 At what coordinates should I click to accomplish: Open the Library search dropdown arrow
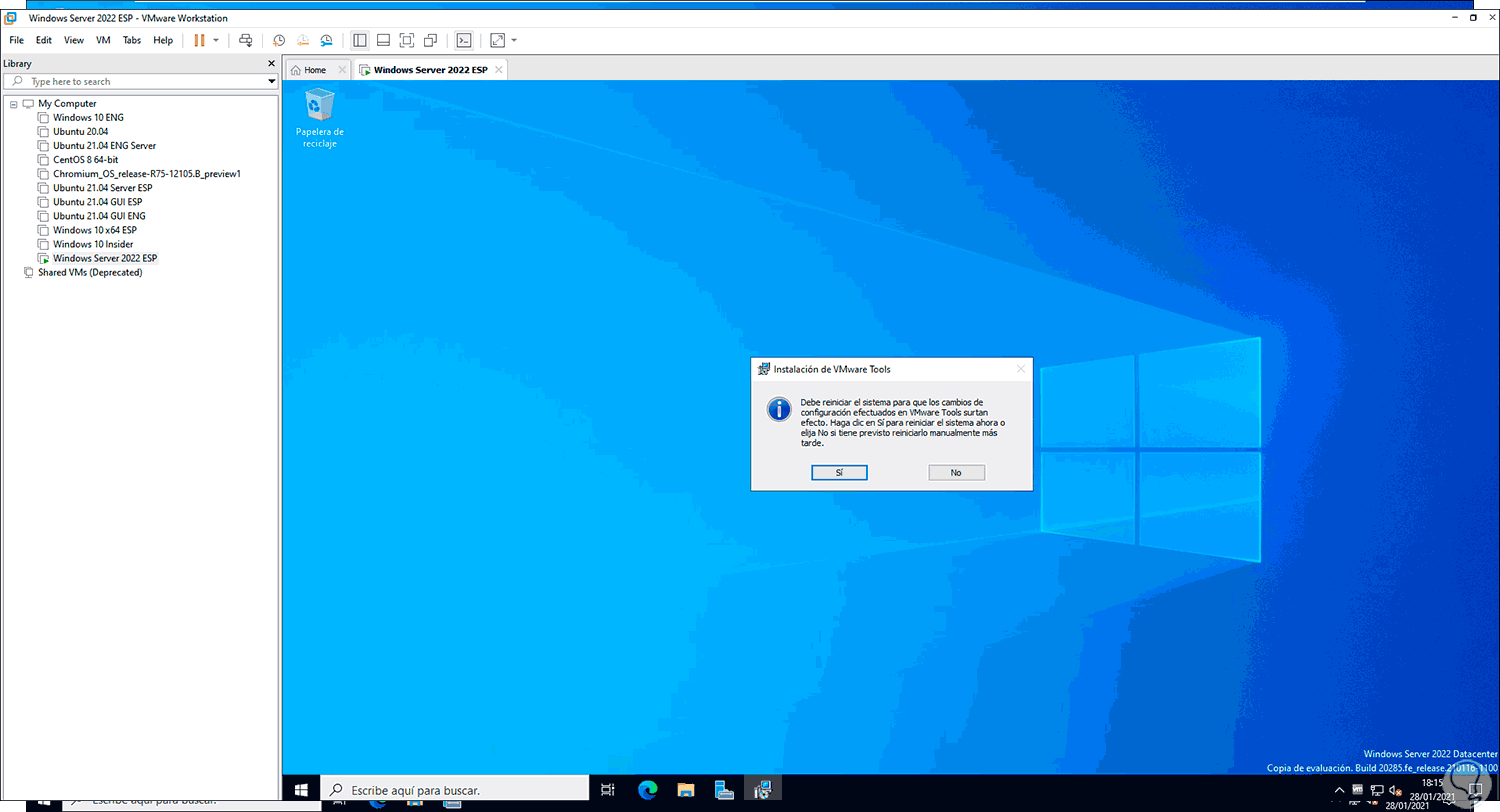tap(271, 81)
